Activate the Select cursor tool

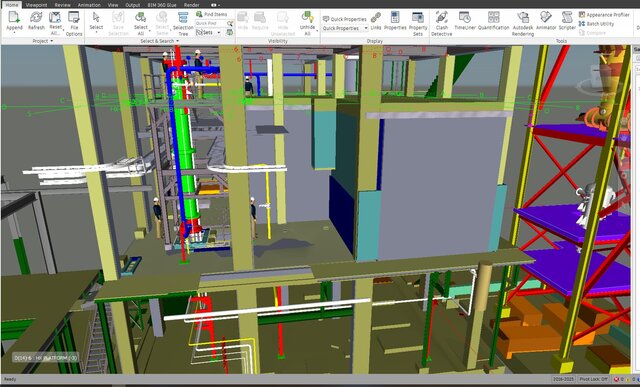(x=96, y=17)
